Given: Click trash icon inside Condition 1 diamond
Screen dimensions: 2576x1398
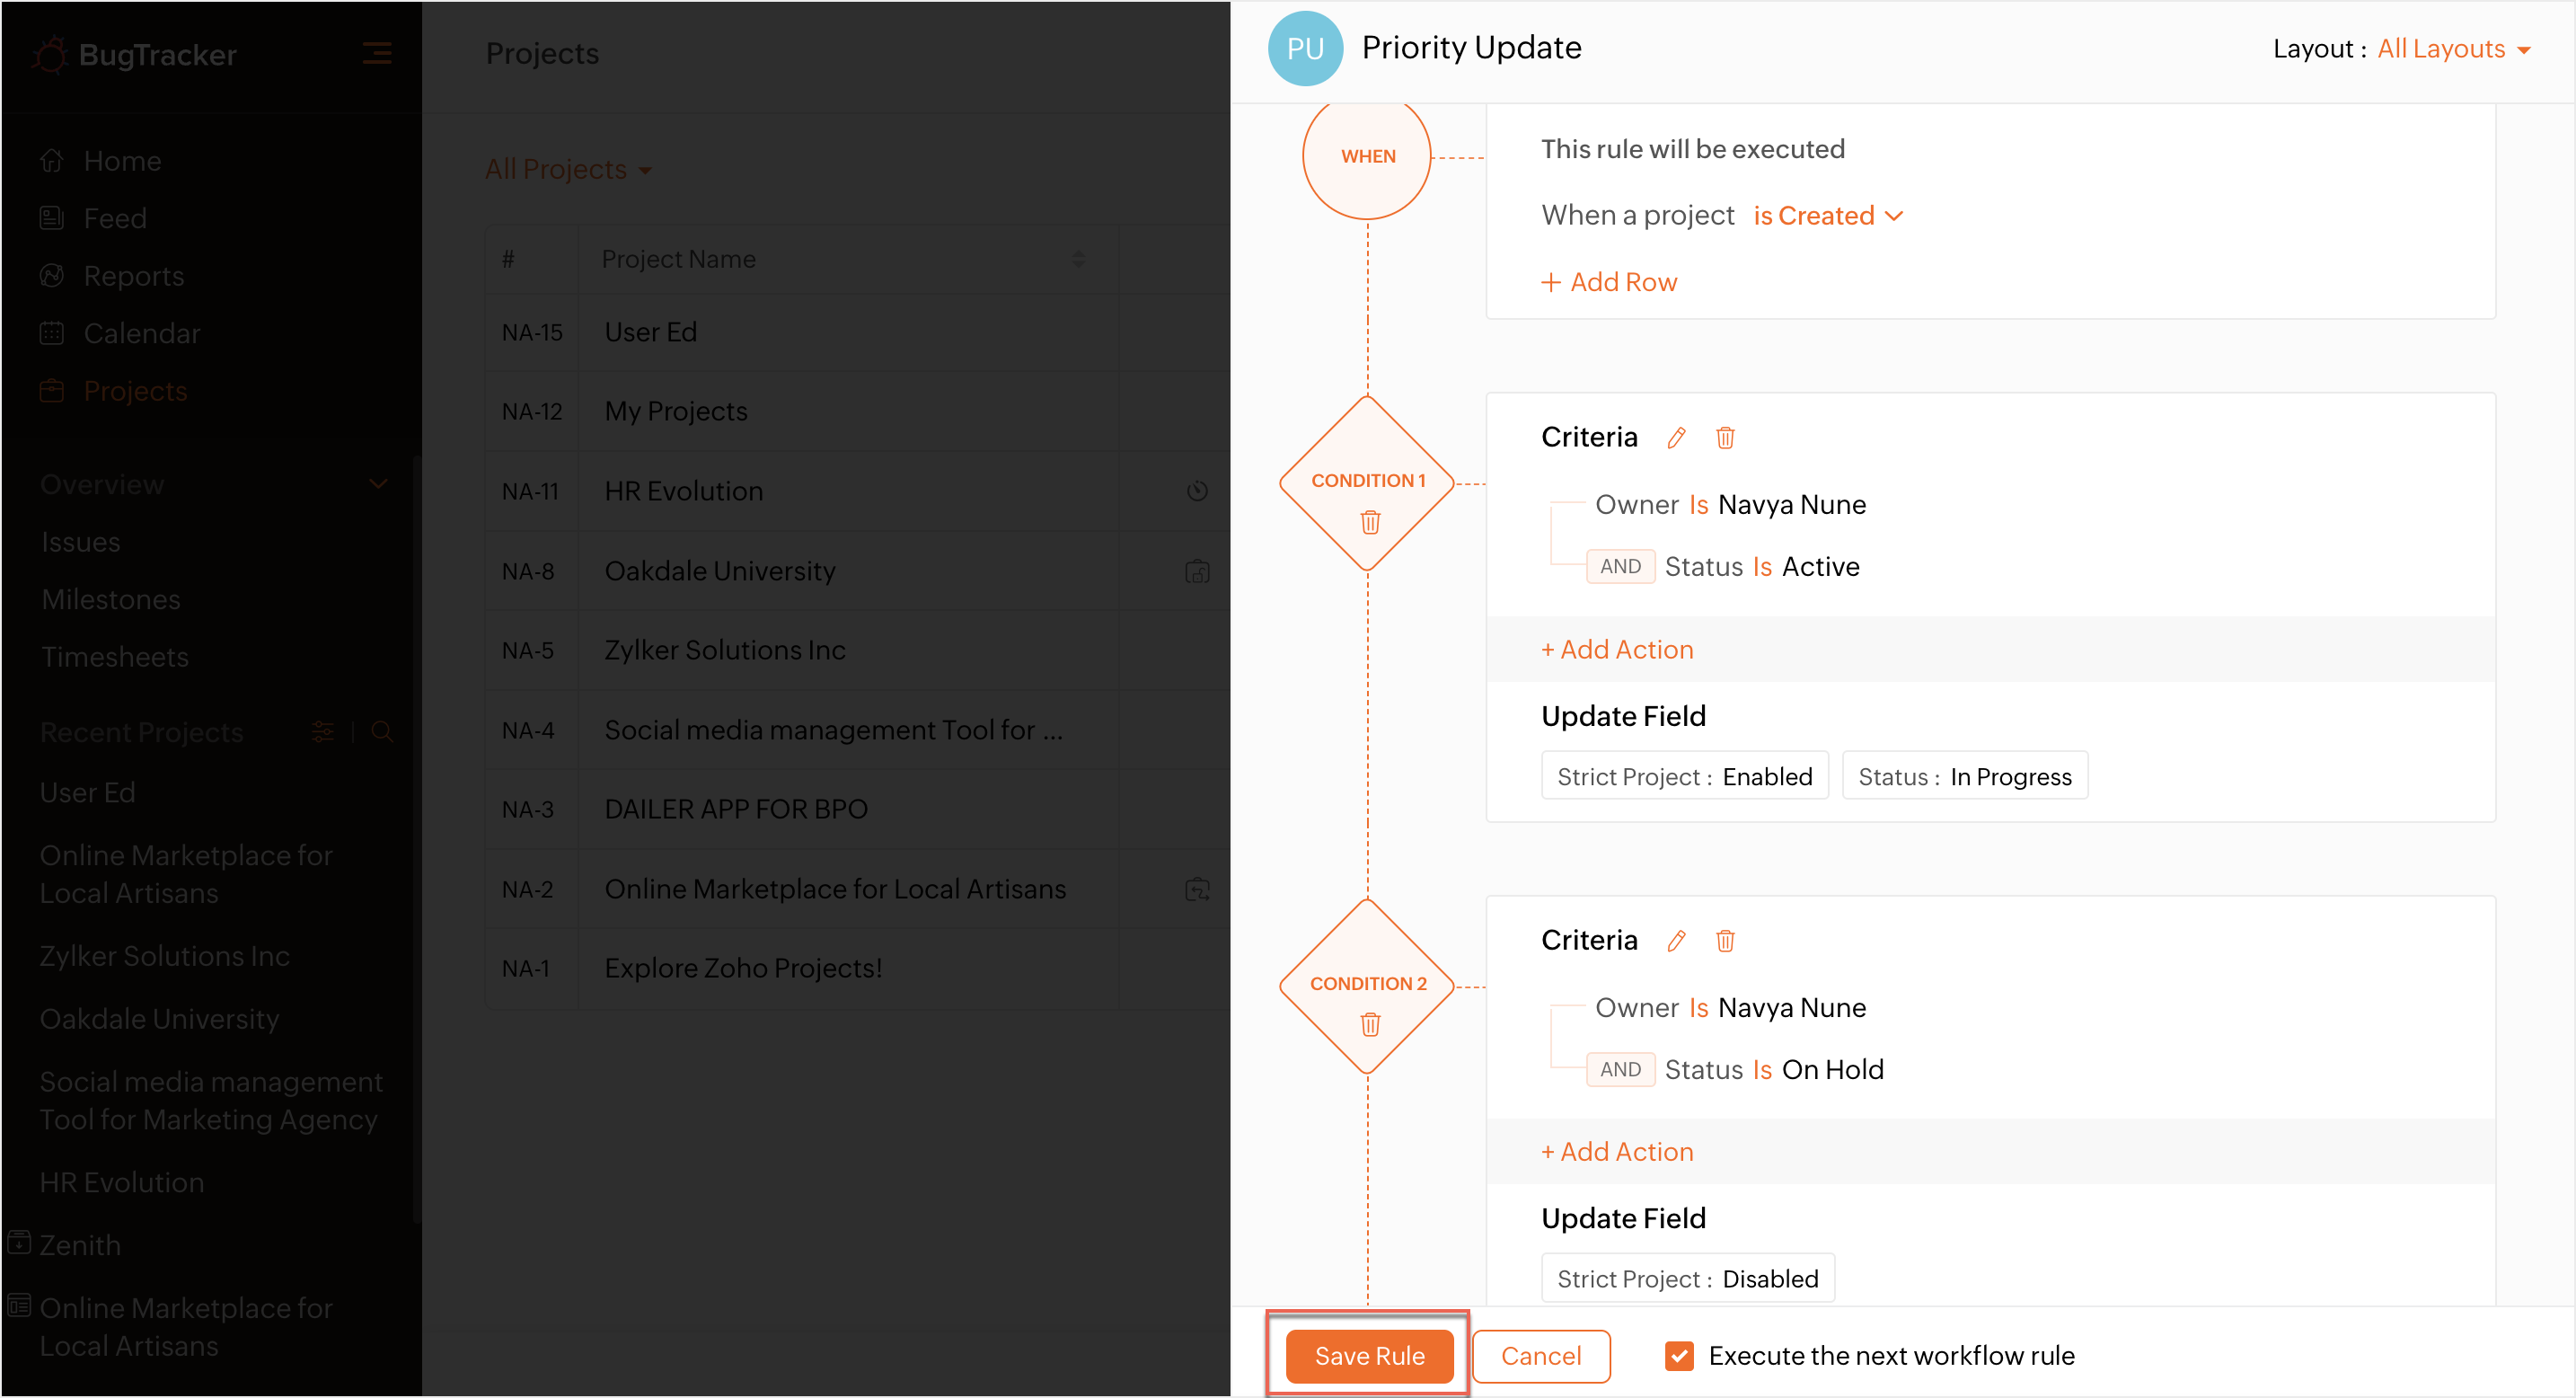Looking at the screenshot, I should coord(1370,522).
